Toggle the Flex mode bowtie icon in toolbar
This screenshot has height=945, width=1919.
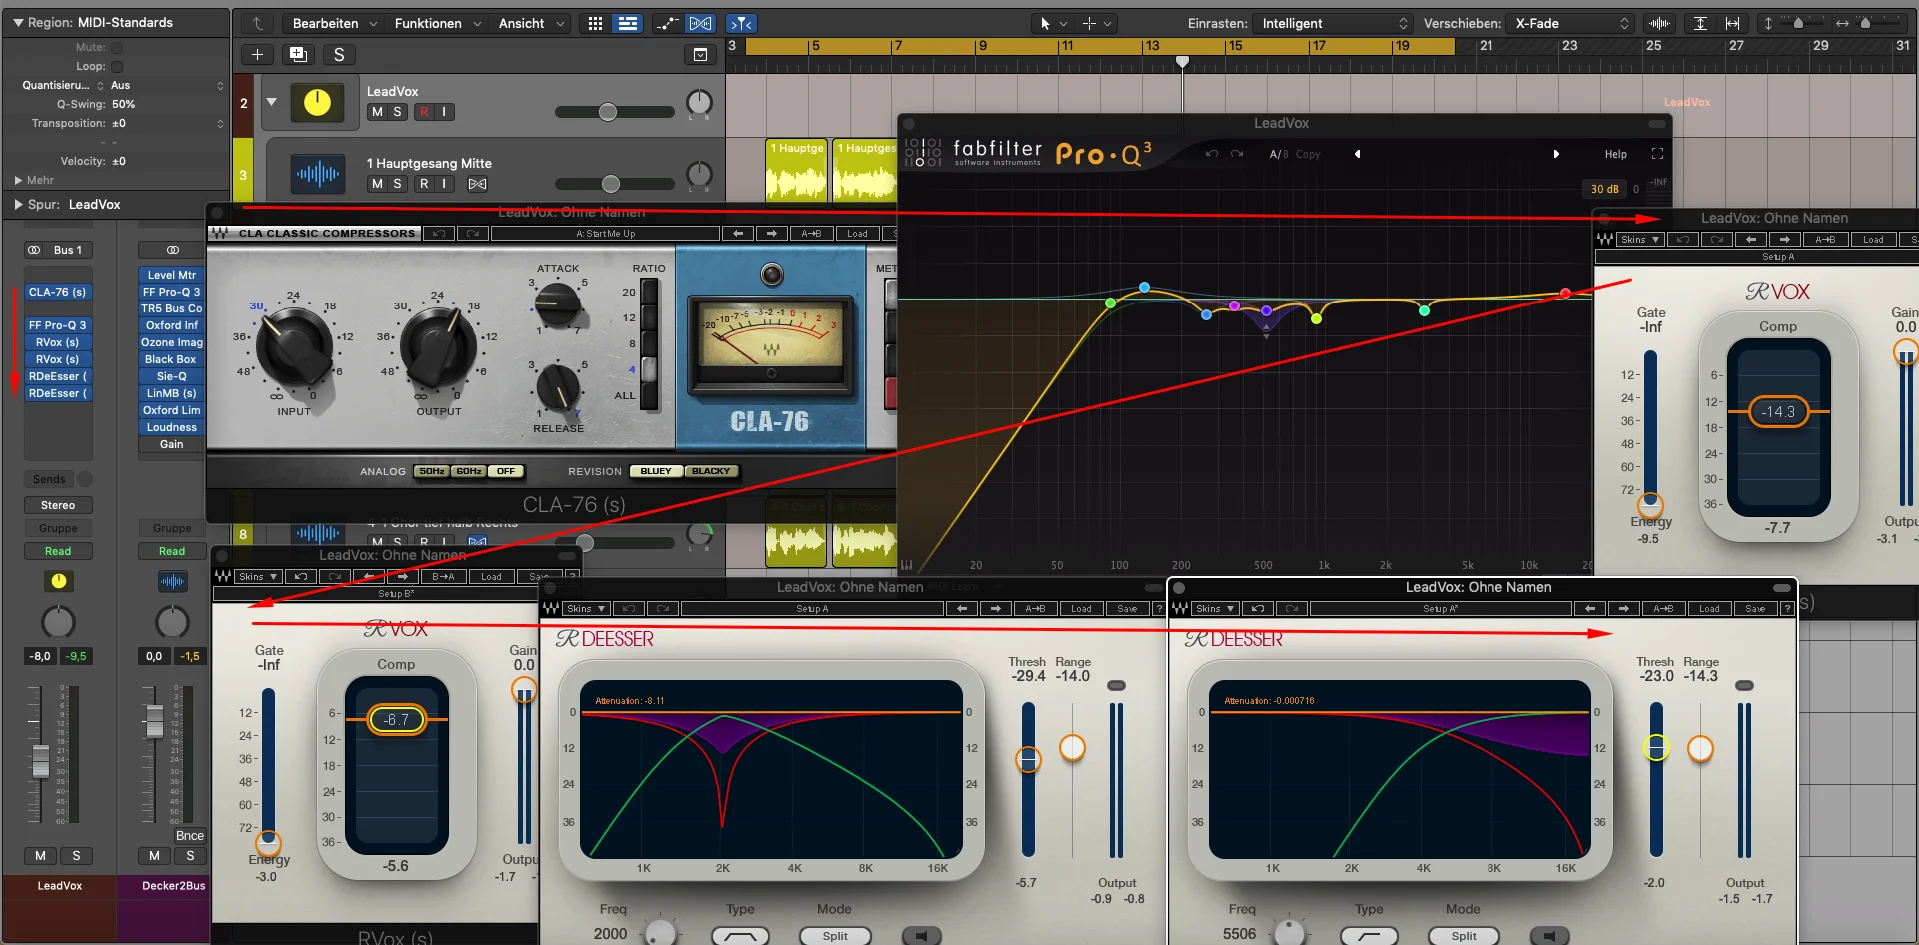(701, 23)
